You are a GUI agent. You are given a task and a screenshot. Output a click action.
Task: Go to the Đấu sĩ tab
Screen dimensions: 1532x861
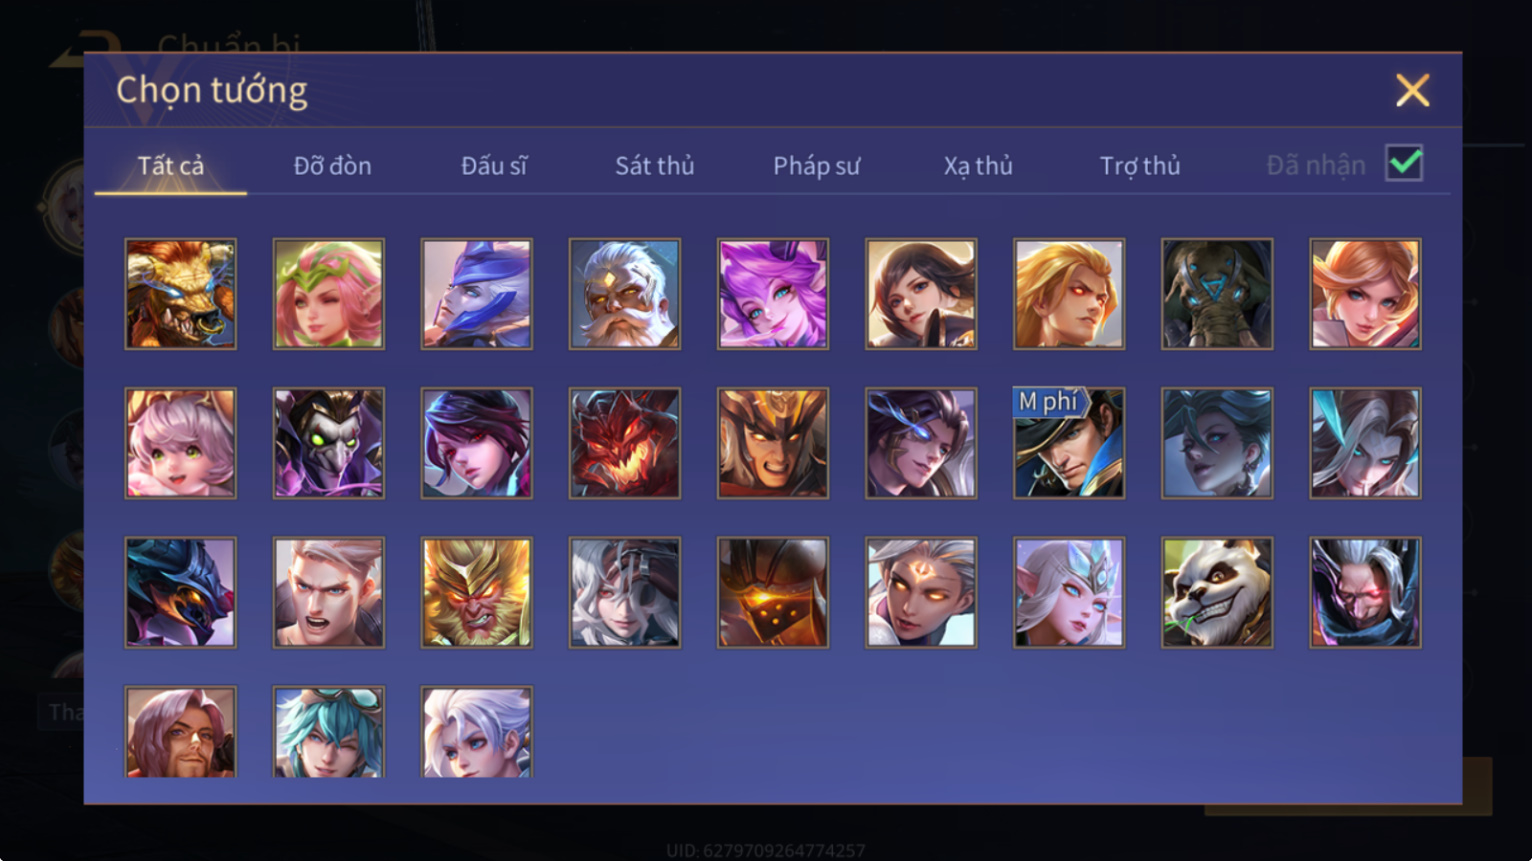(494, 166)
